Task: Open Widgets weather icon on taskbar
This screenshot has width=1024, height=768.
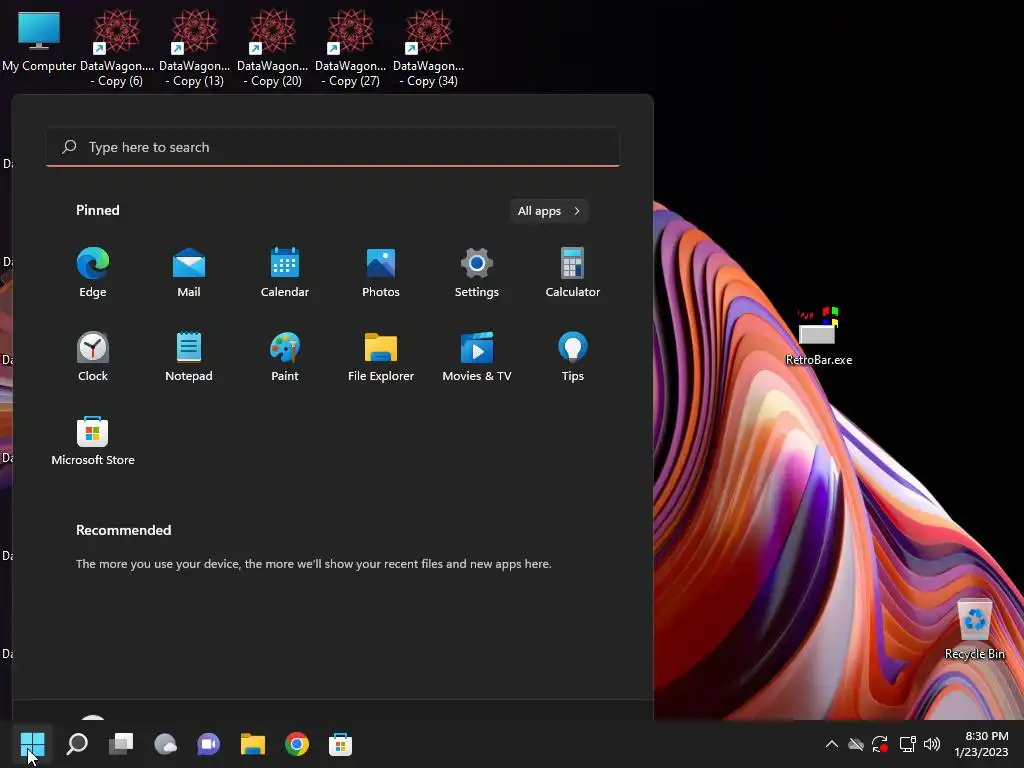Action: click(165, 744)
